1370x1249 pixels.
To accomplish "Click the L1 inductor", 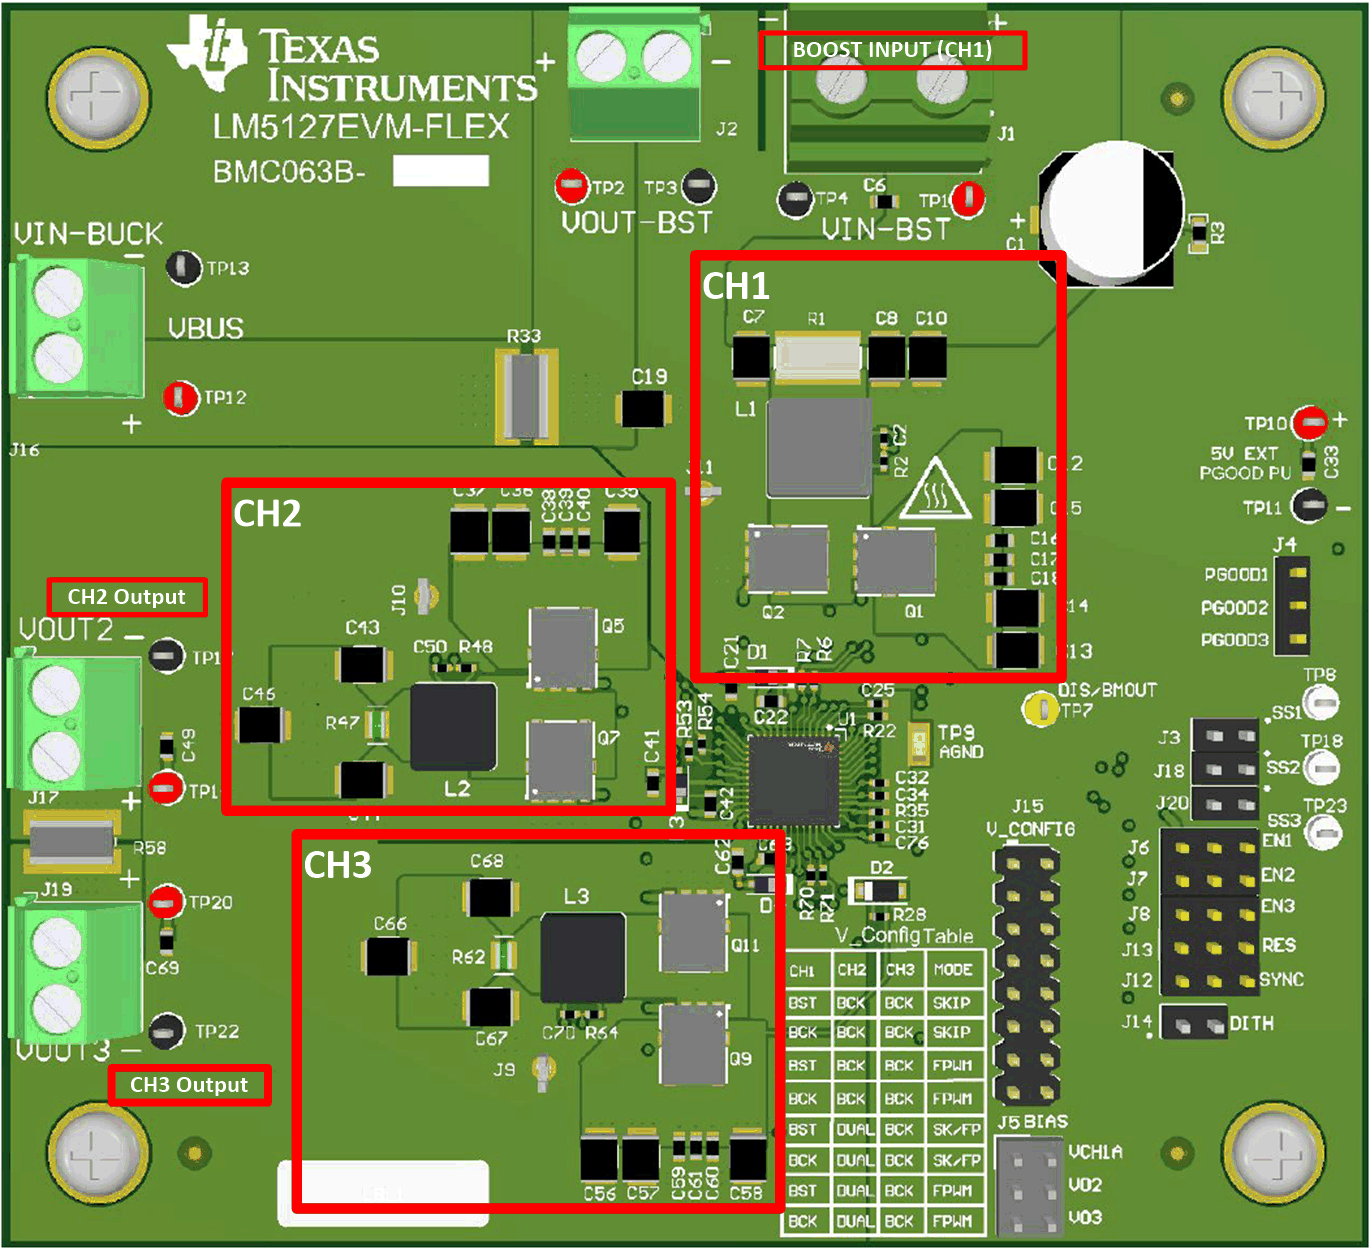I will [x=819, y=448].
